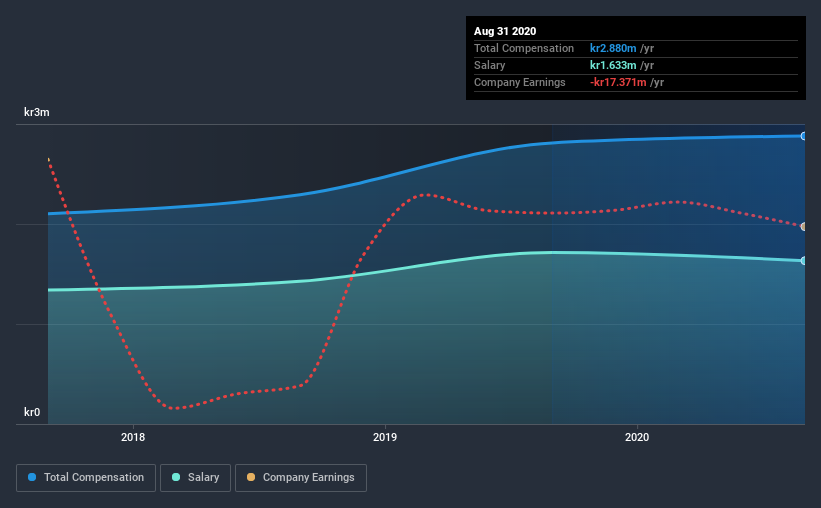The height and width of the screenshot is (508, 821).
Task: Click the -kr17.371m company earnings value
Action: point(618,82)
